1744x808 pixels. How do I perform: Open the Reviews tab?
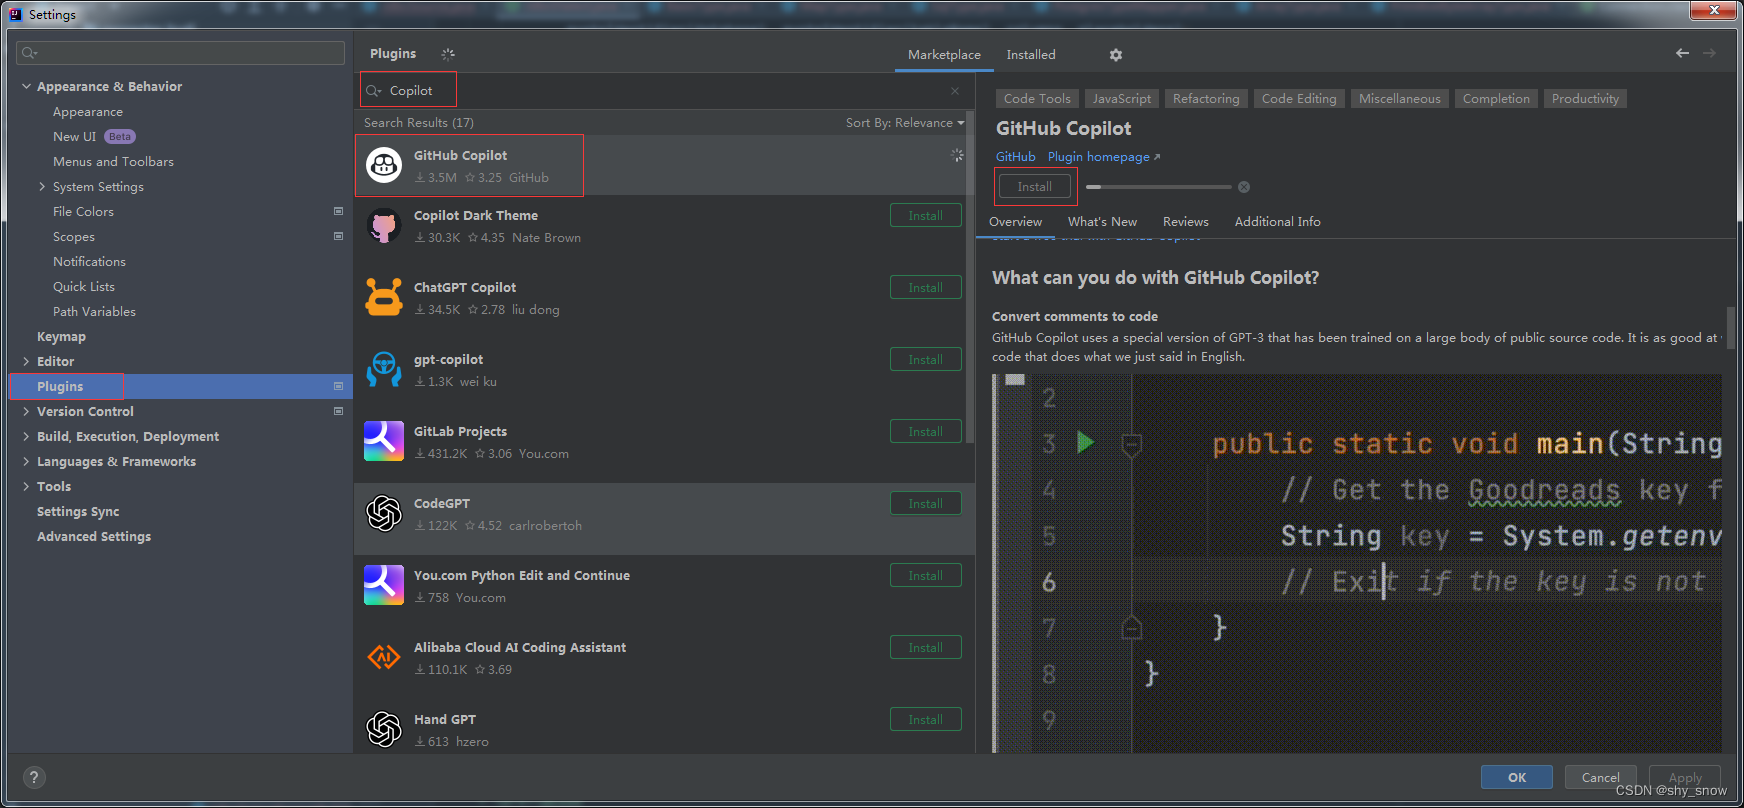1185,222
